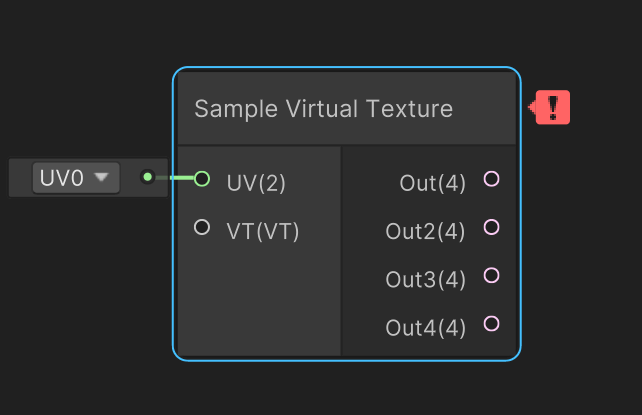Click the Out3(4) output port circle
Screen dimensions: 642x415
click(x=491, y=275)
